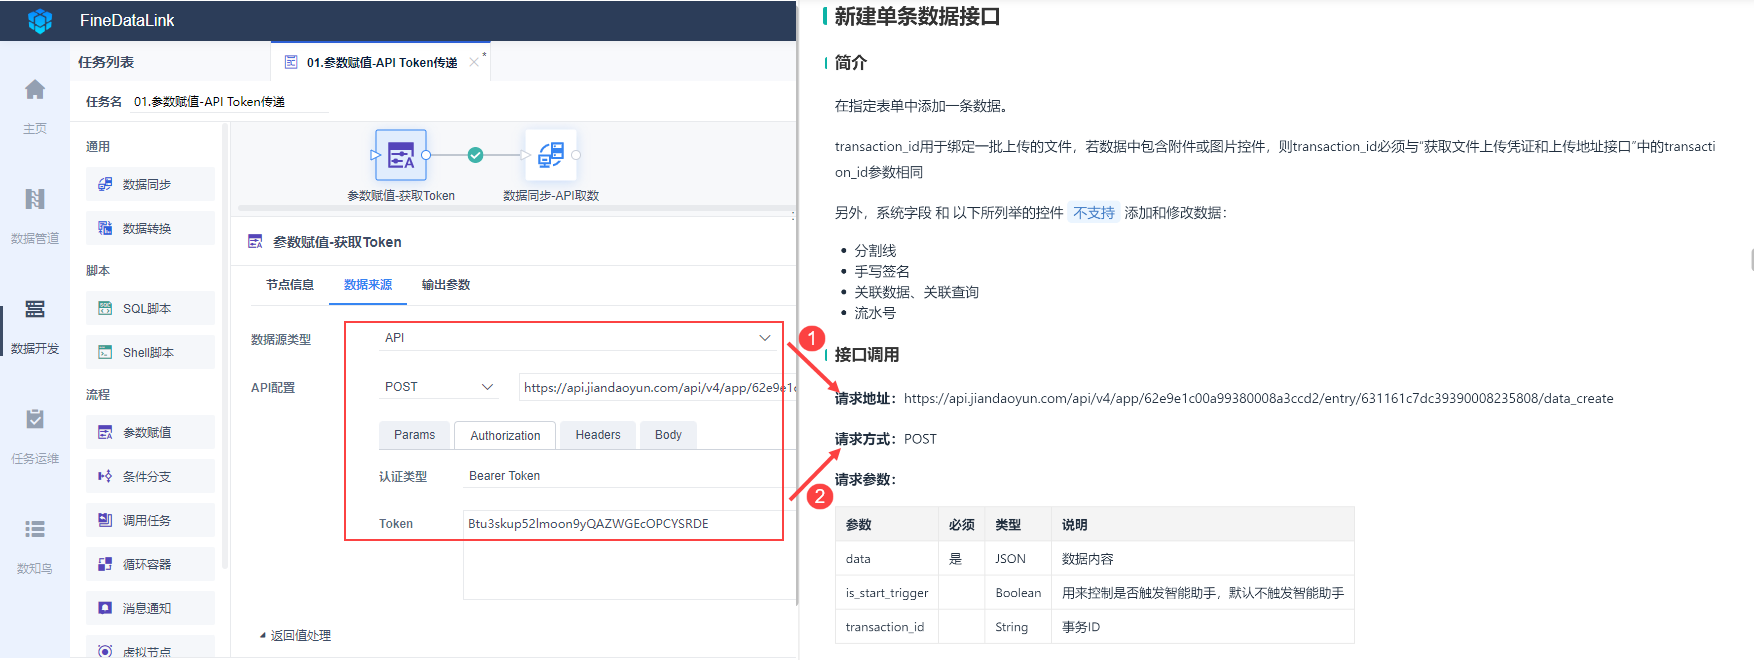Switch to the 数据来源 tab
Viewport: 1756px width, 660px height.
pyautogui.click(x=368, y=285)
